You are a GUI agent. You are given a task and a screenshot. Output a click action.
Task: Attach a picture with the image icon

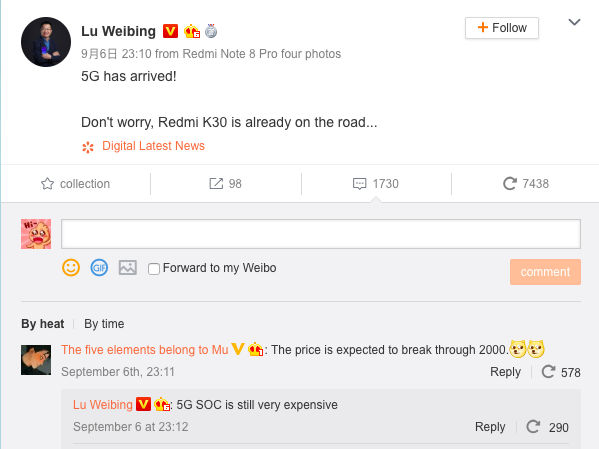pos(128,267)
